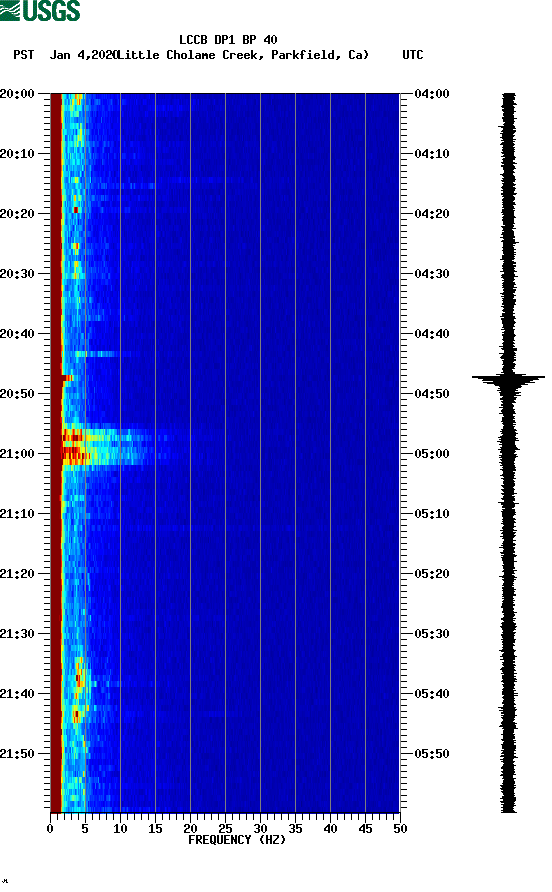Click the 20:00 PST time label
552x892 pixels.
click(17, 94)
